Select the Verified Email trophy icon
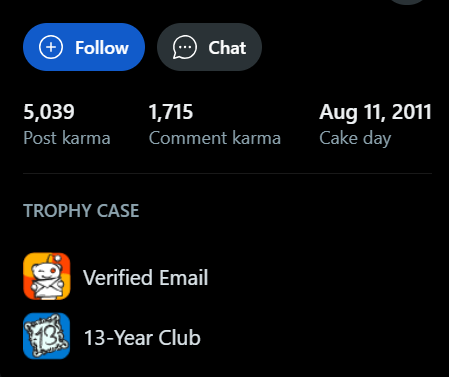 (x=47, y=276)
